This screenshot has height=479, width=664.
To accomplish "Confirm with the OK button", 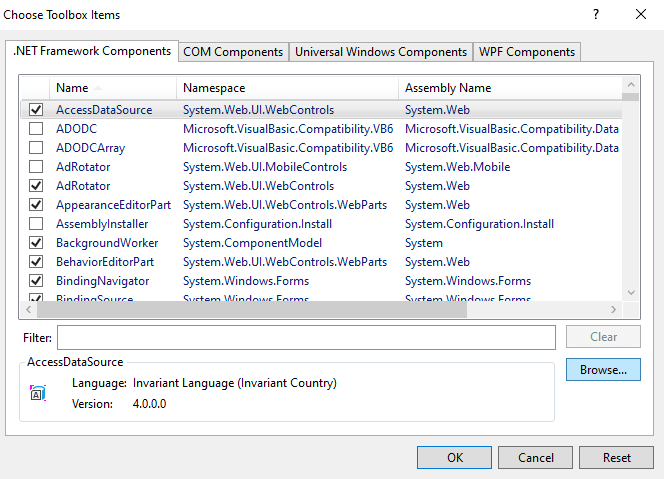I will [454, 457].
